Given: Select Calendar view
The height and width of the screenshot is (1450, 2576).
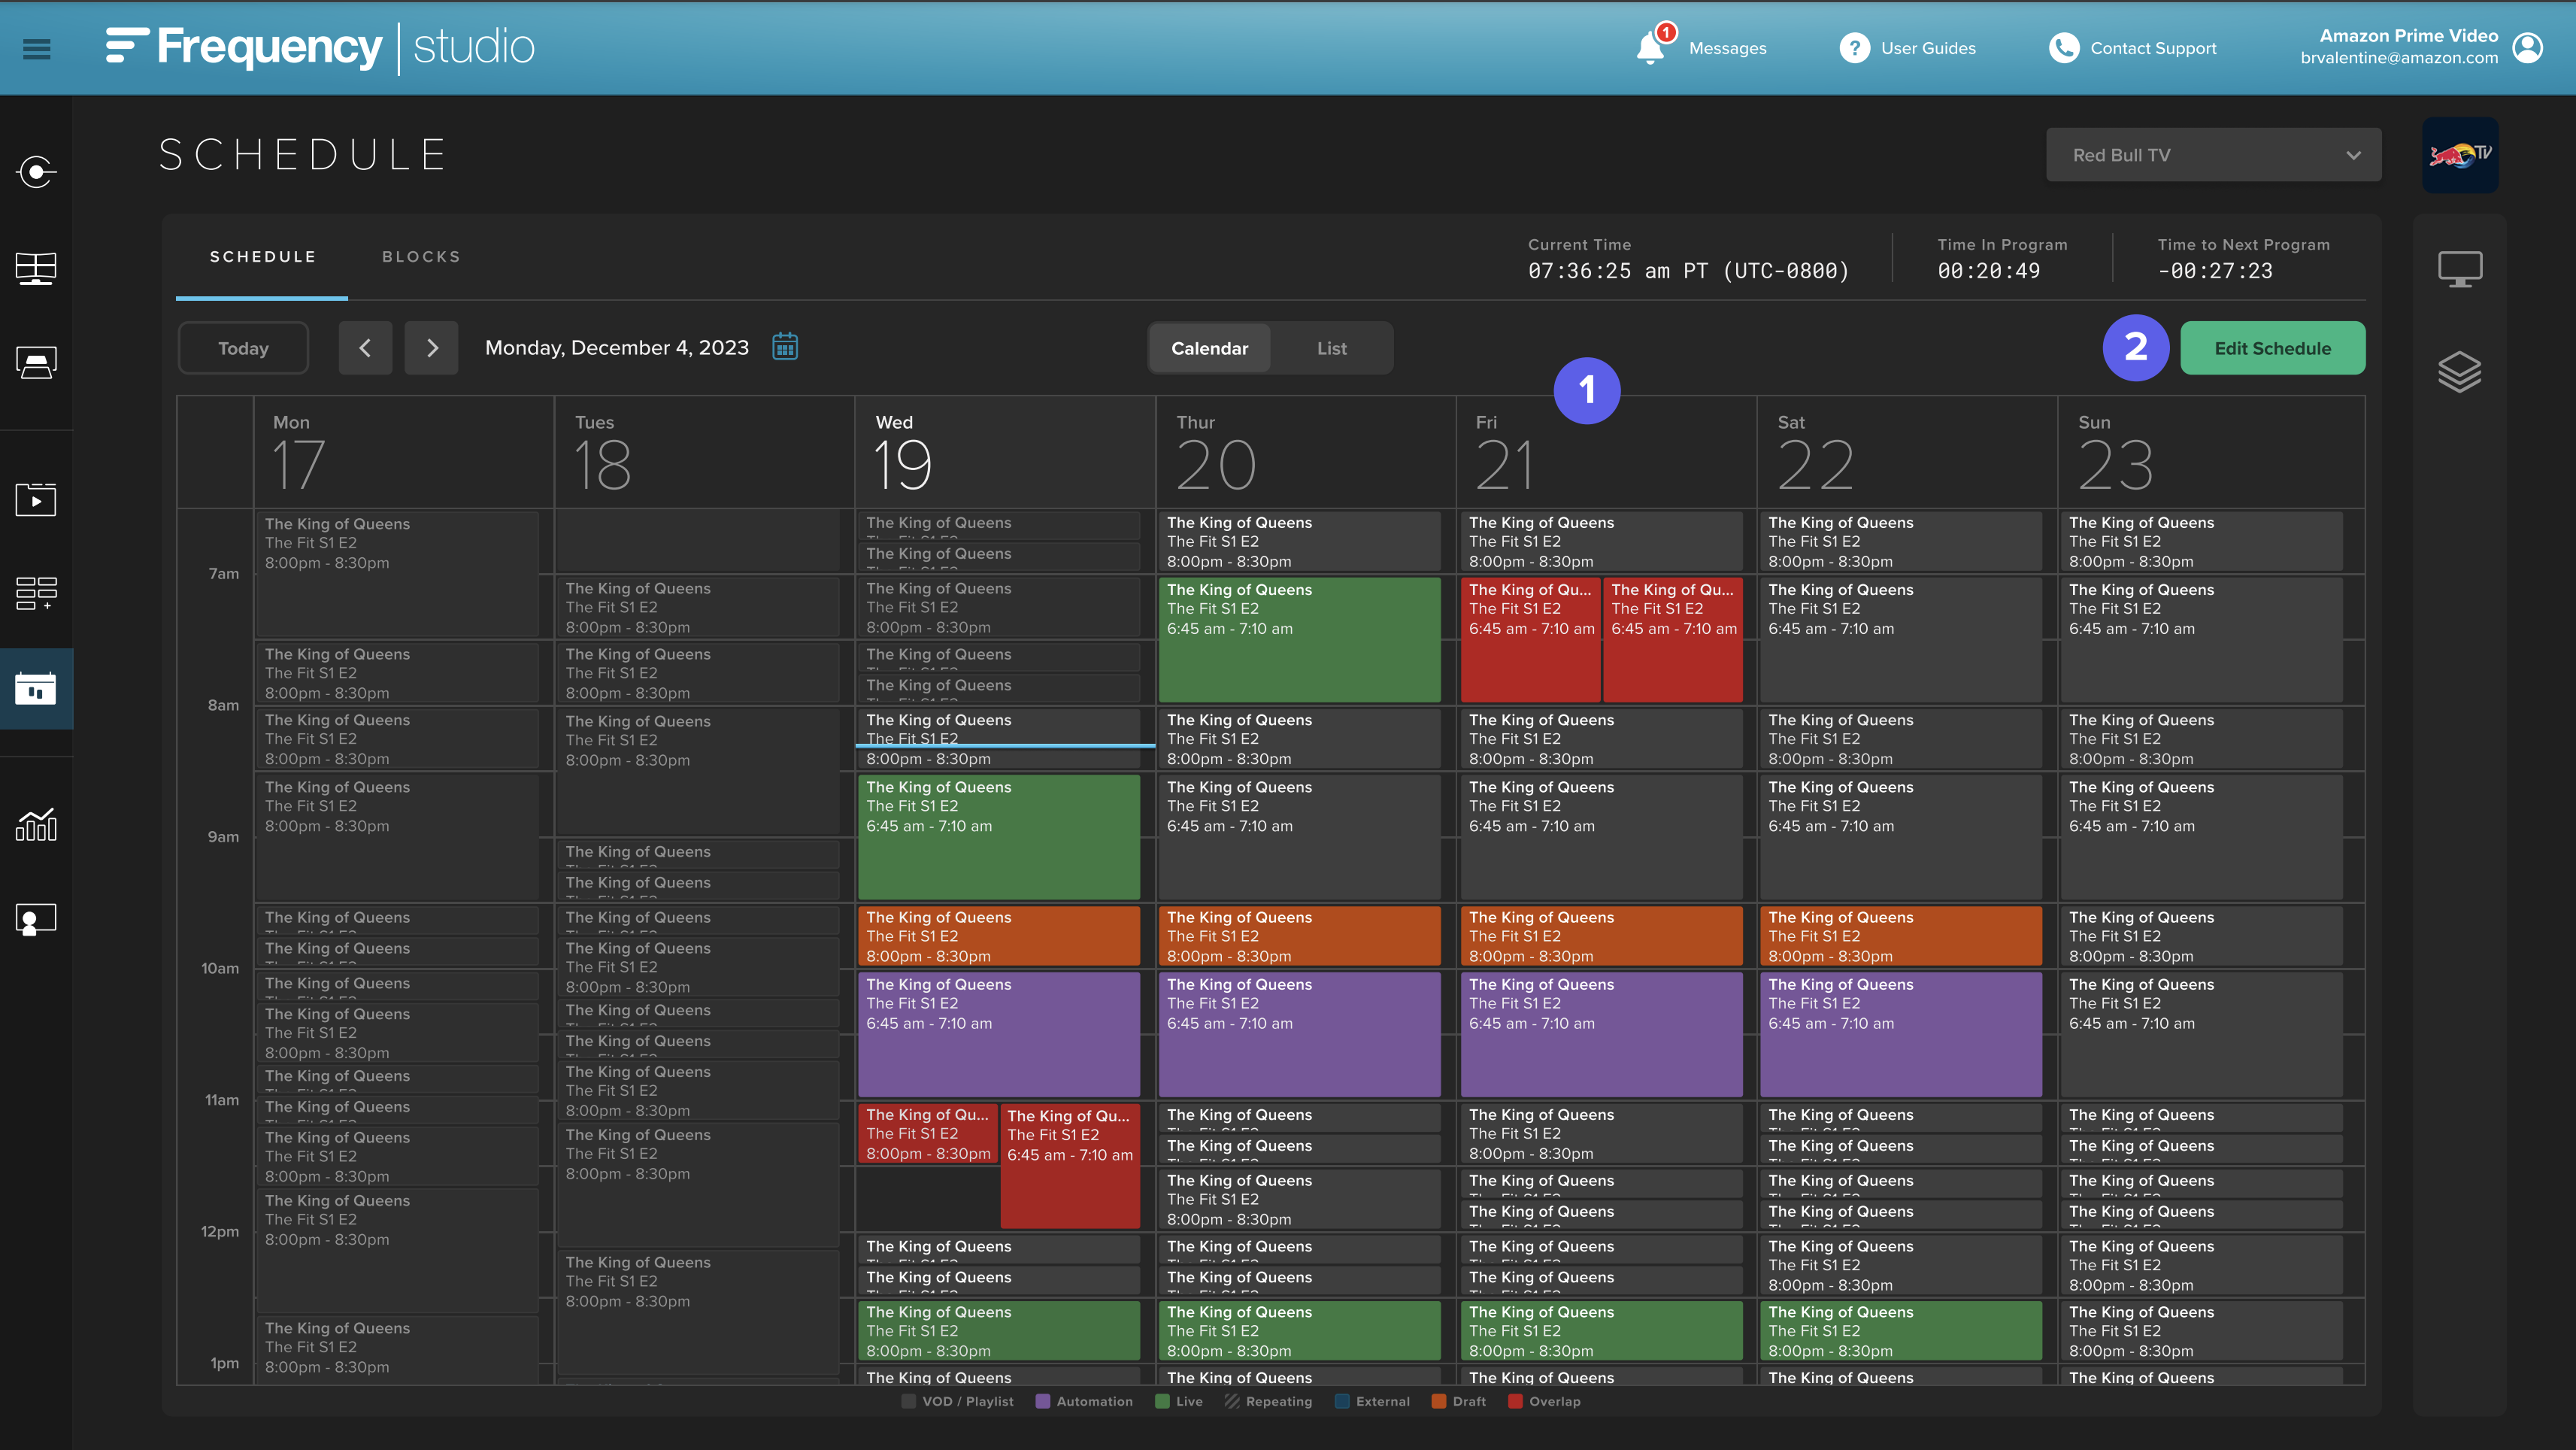Looking at the screenshot, I should coord(1209,348).
